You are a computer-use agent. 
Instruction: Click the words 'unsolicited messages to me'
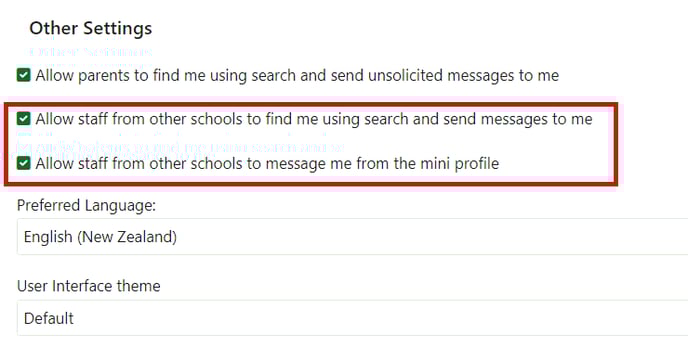point(463,76)
